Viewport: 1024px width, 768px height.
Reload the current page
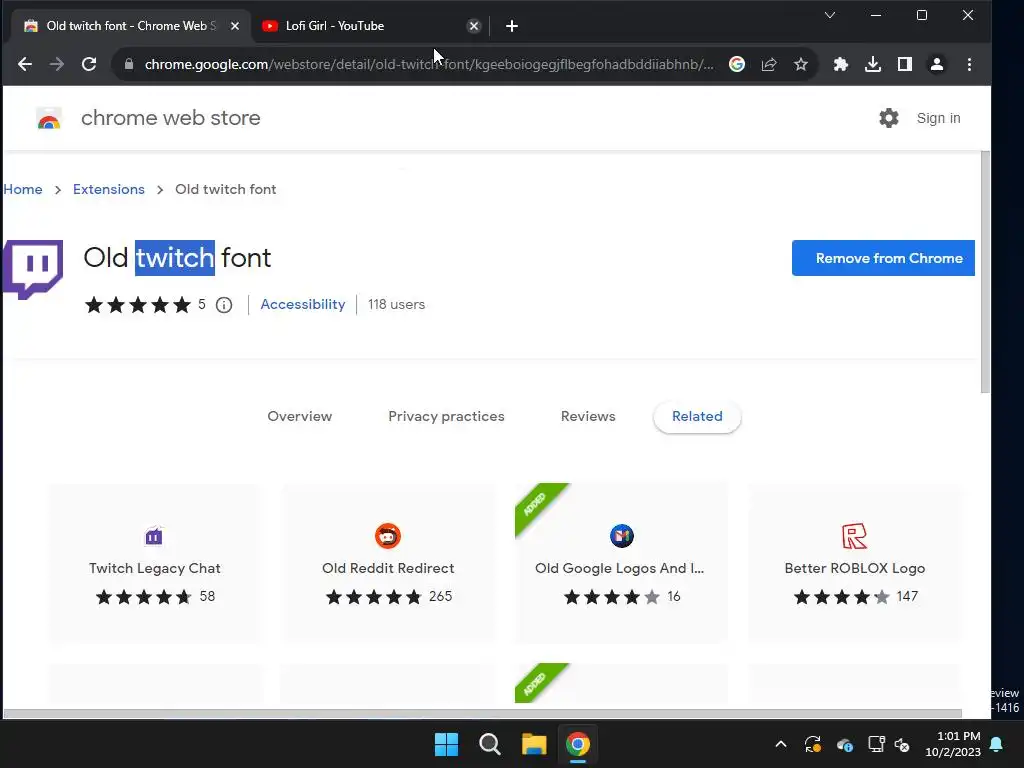89,64
